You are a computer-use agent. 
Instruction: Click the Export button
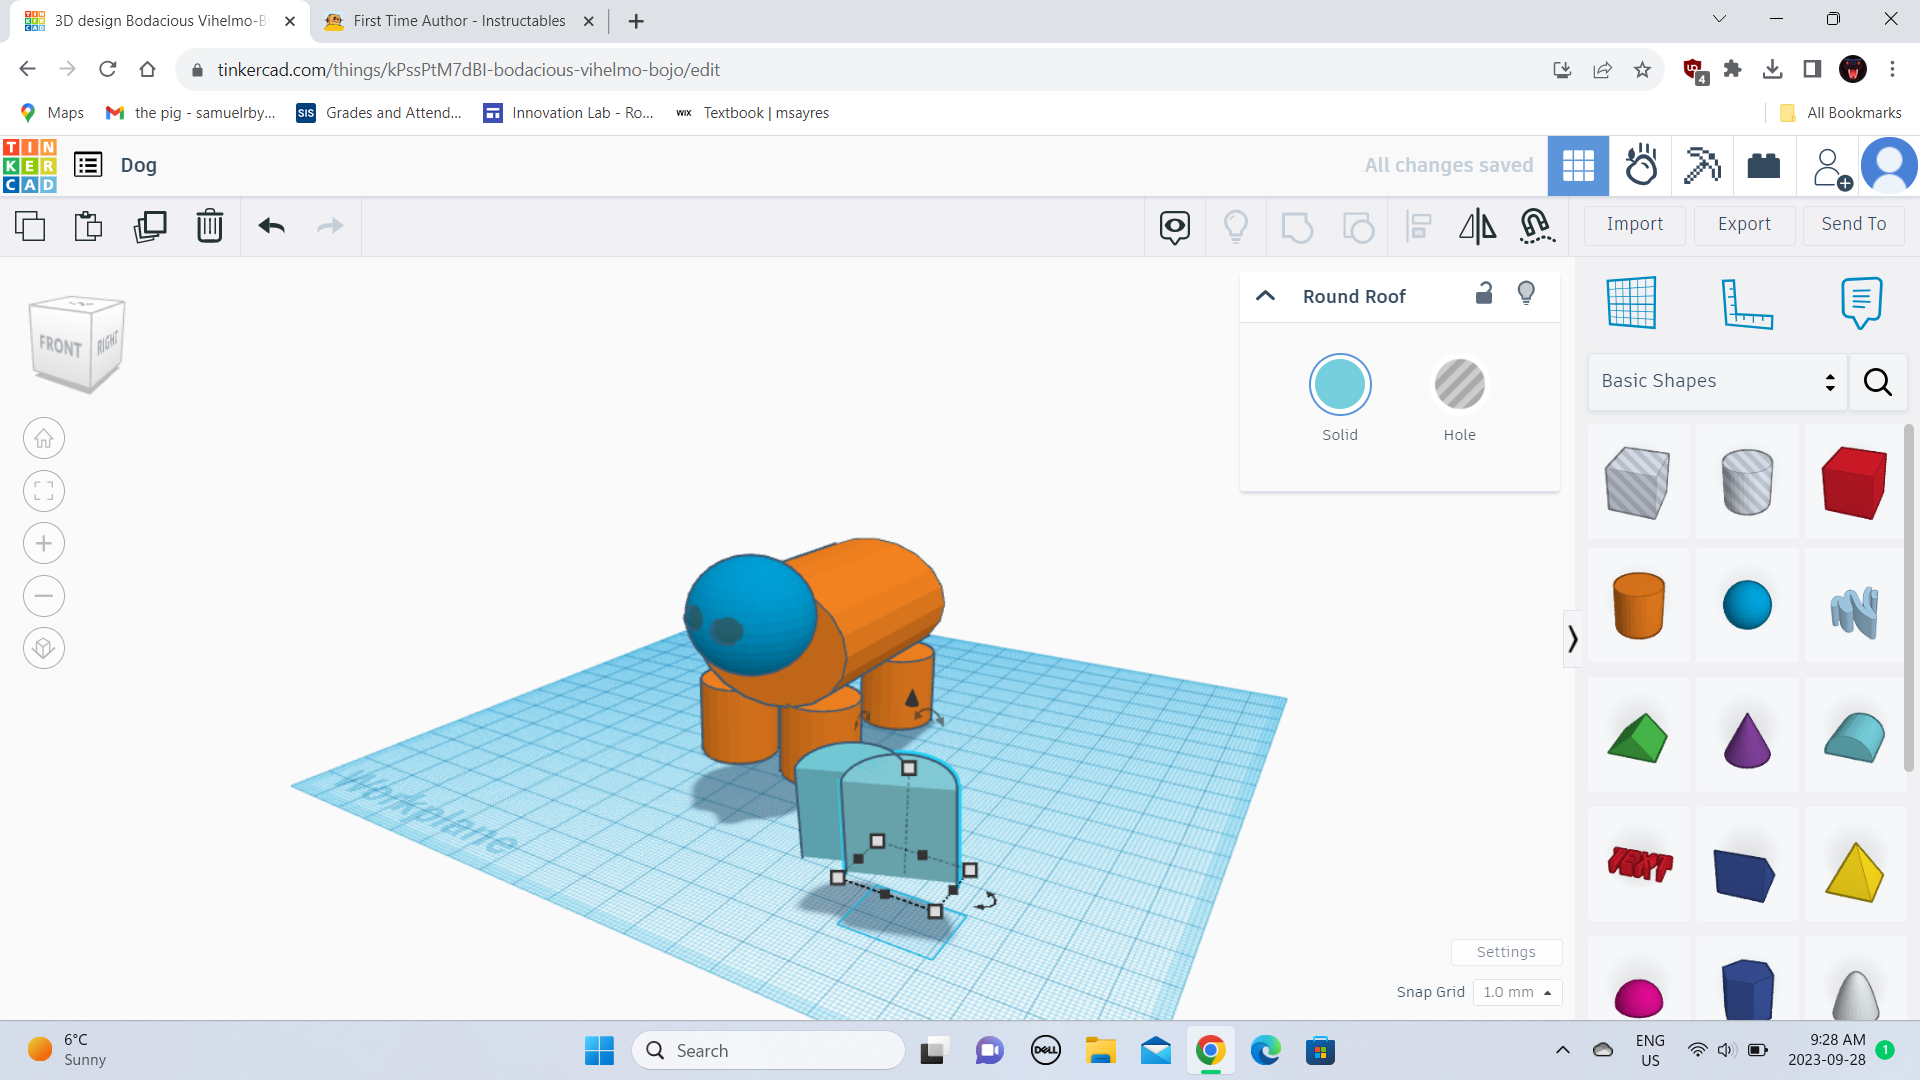[1743, 224]
